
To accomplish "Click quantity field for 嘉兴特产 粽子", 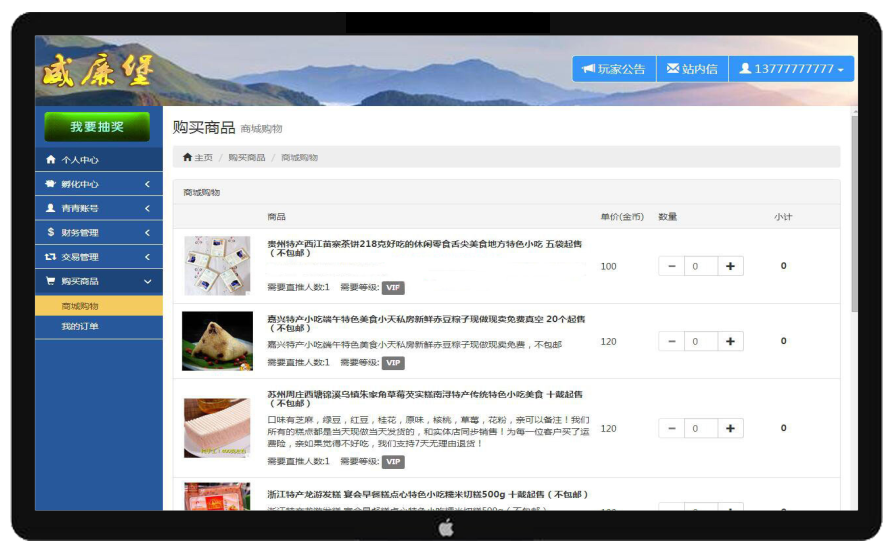I will pyautogui.click(x=701, y=341).
